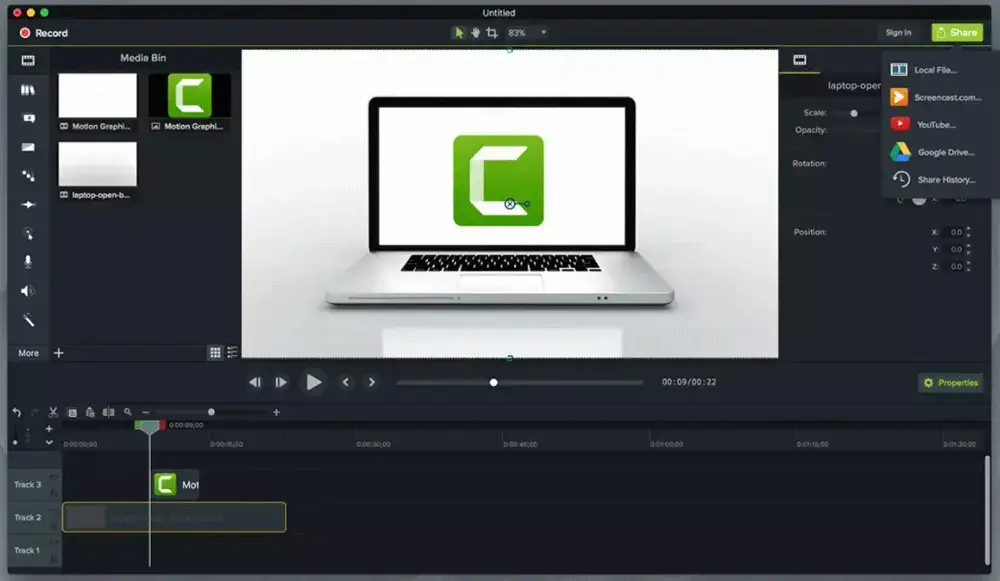The image size is (1000, 581).
Task: Switch the Media Bin to grid view
Action: click(215, 353)
